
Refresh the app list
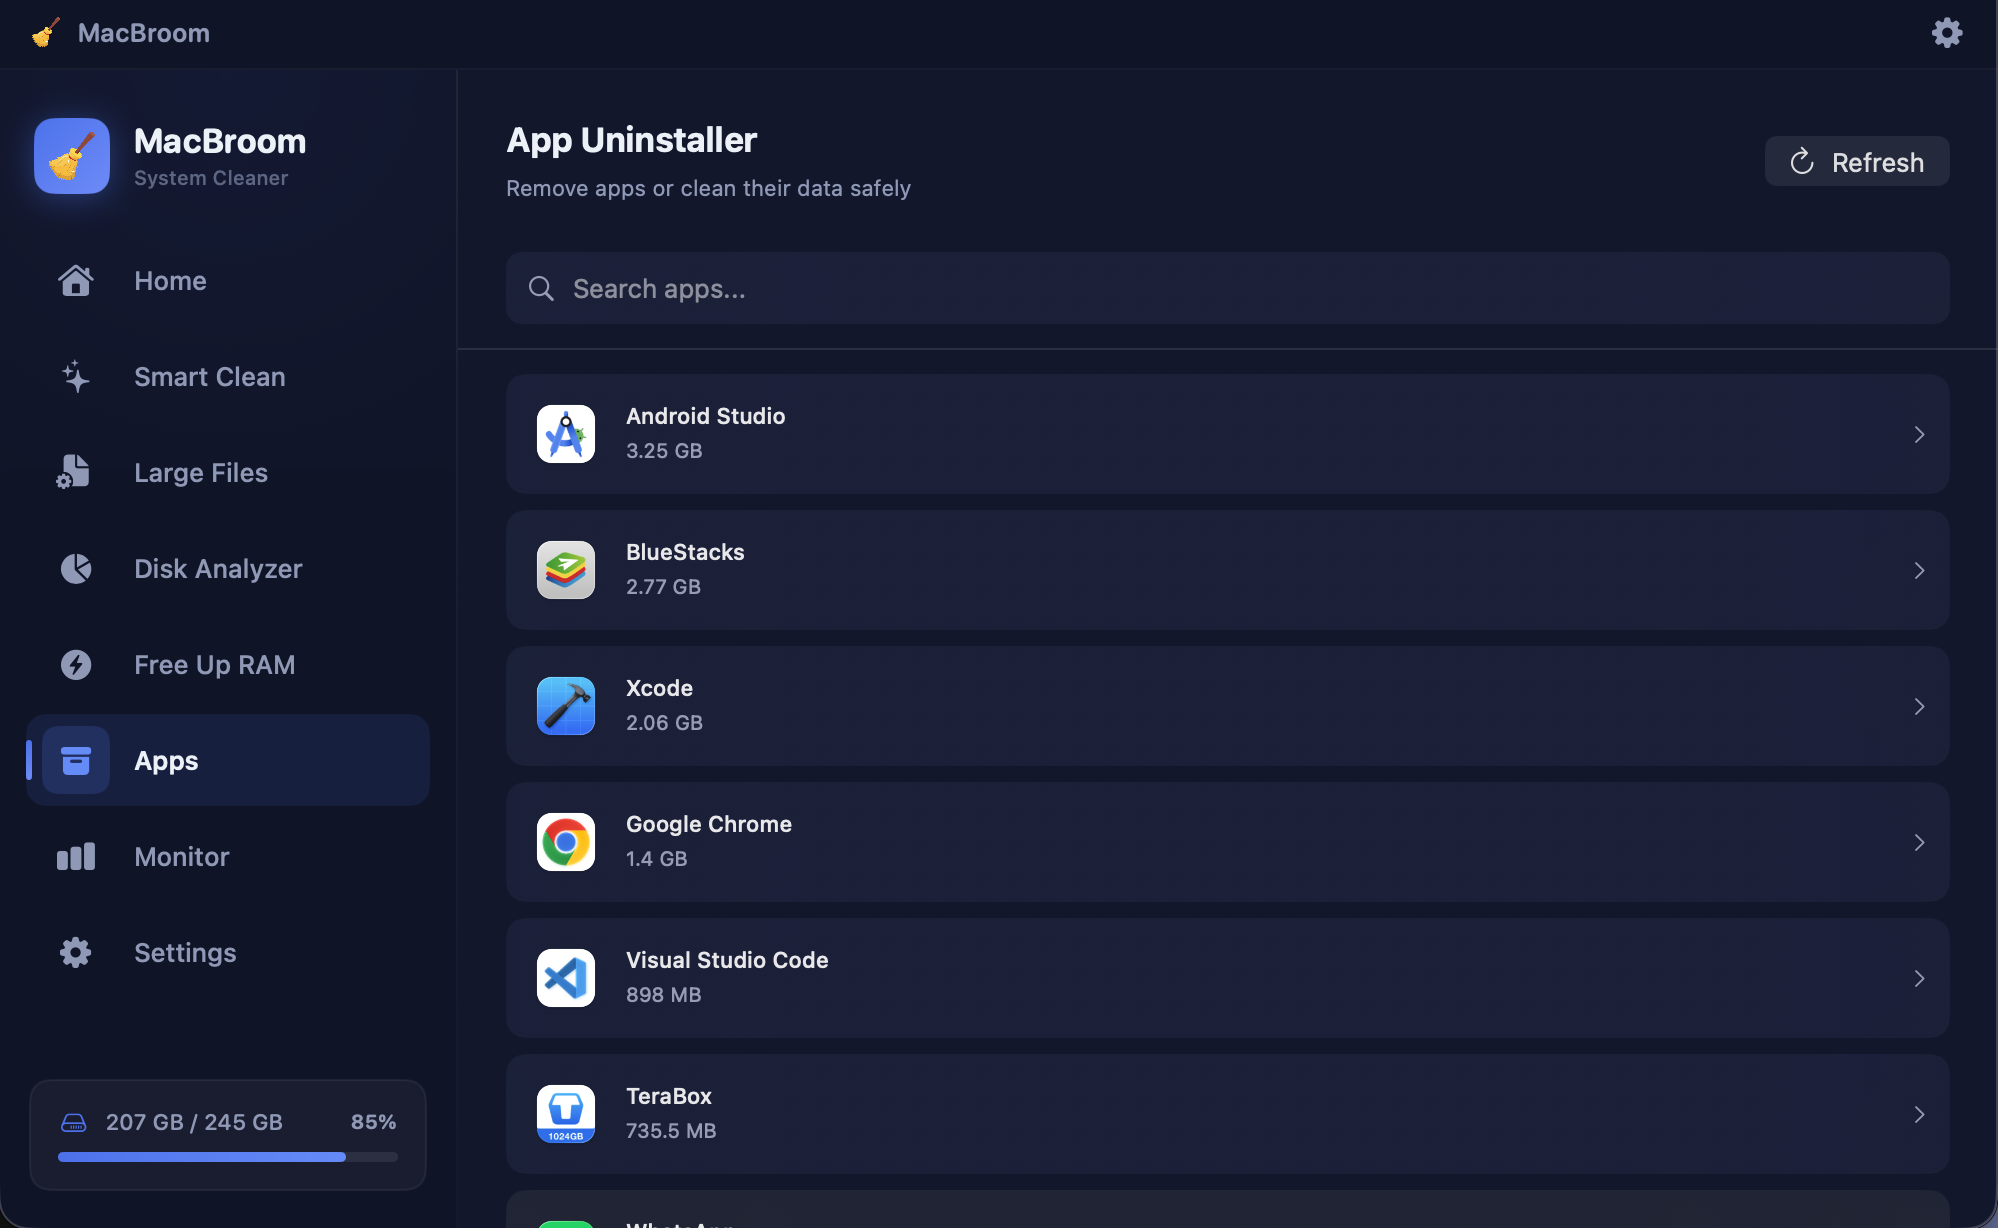[x=1857, y=161]
